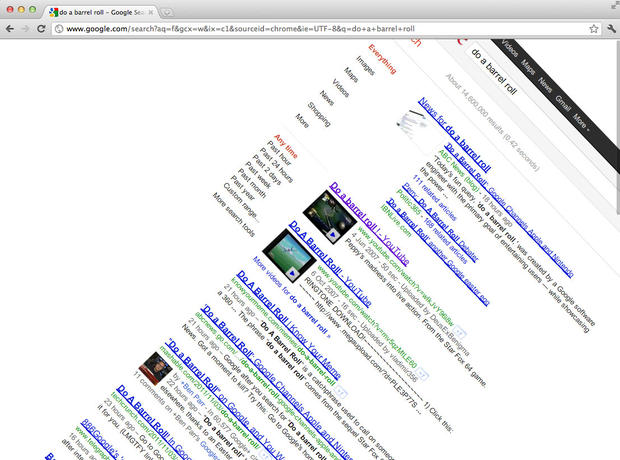
Task: Click the browser Back arrow button
Action: (10, 28)
